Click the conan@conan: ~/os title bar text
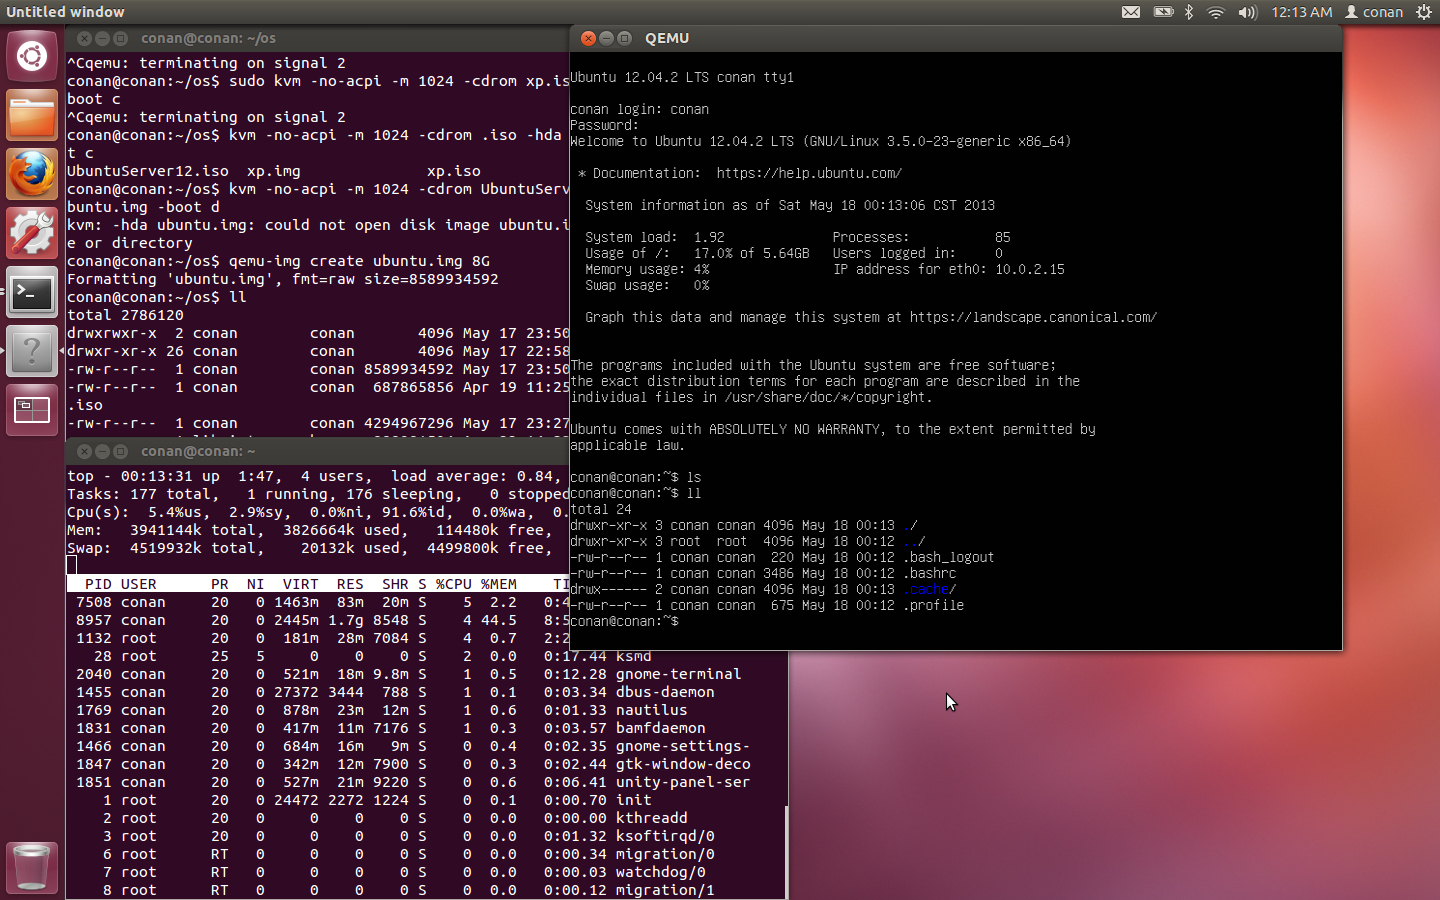Screen dimensions: 1440x900 point(208,38)
